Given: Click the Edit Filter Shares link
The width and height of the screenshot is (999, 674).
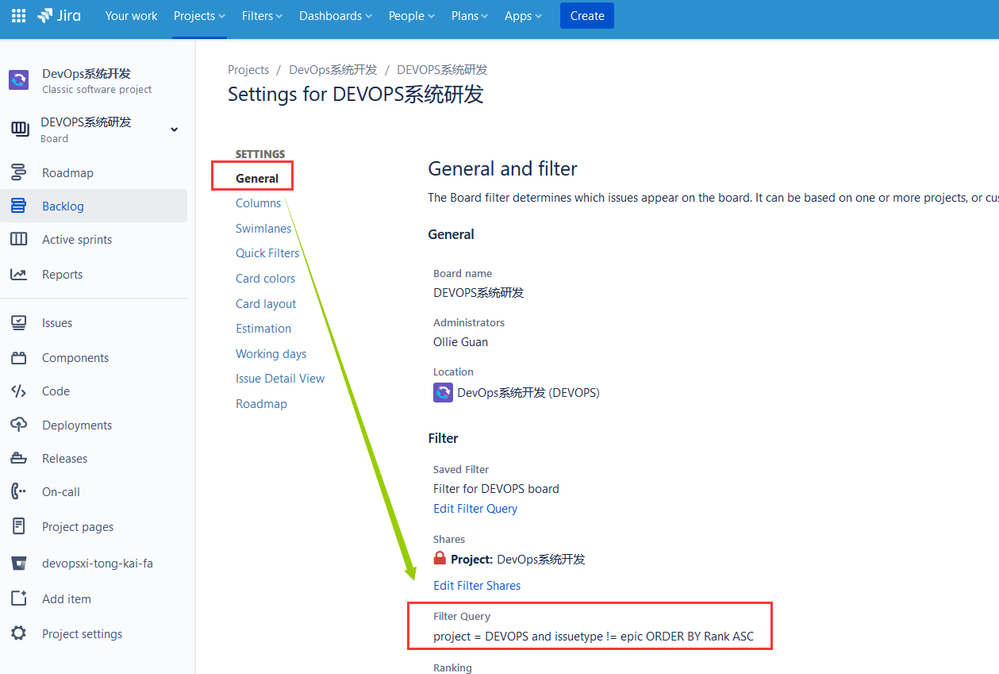Looking at the screenshot, I should pyautogui.click(x=477, y=585).
